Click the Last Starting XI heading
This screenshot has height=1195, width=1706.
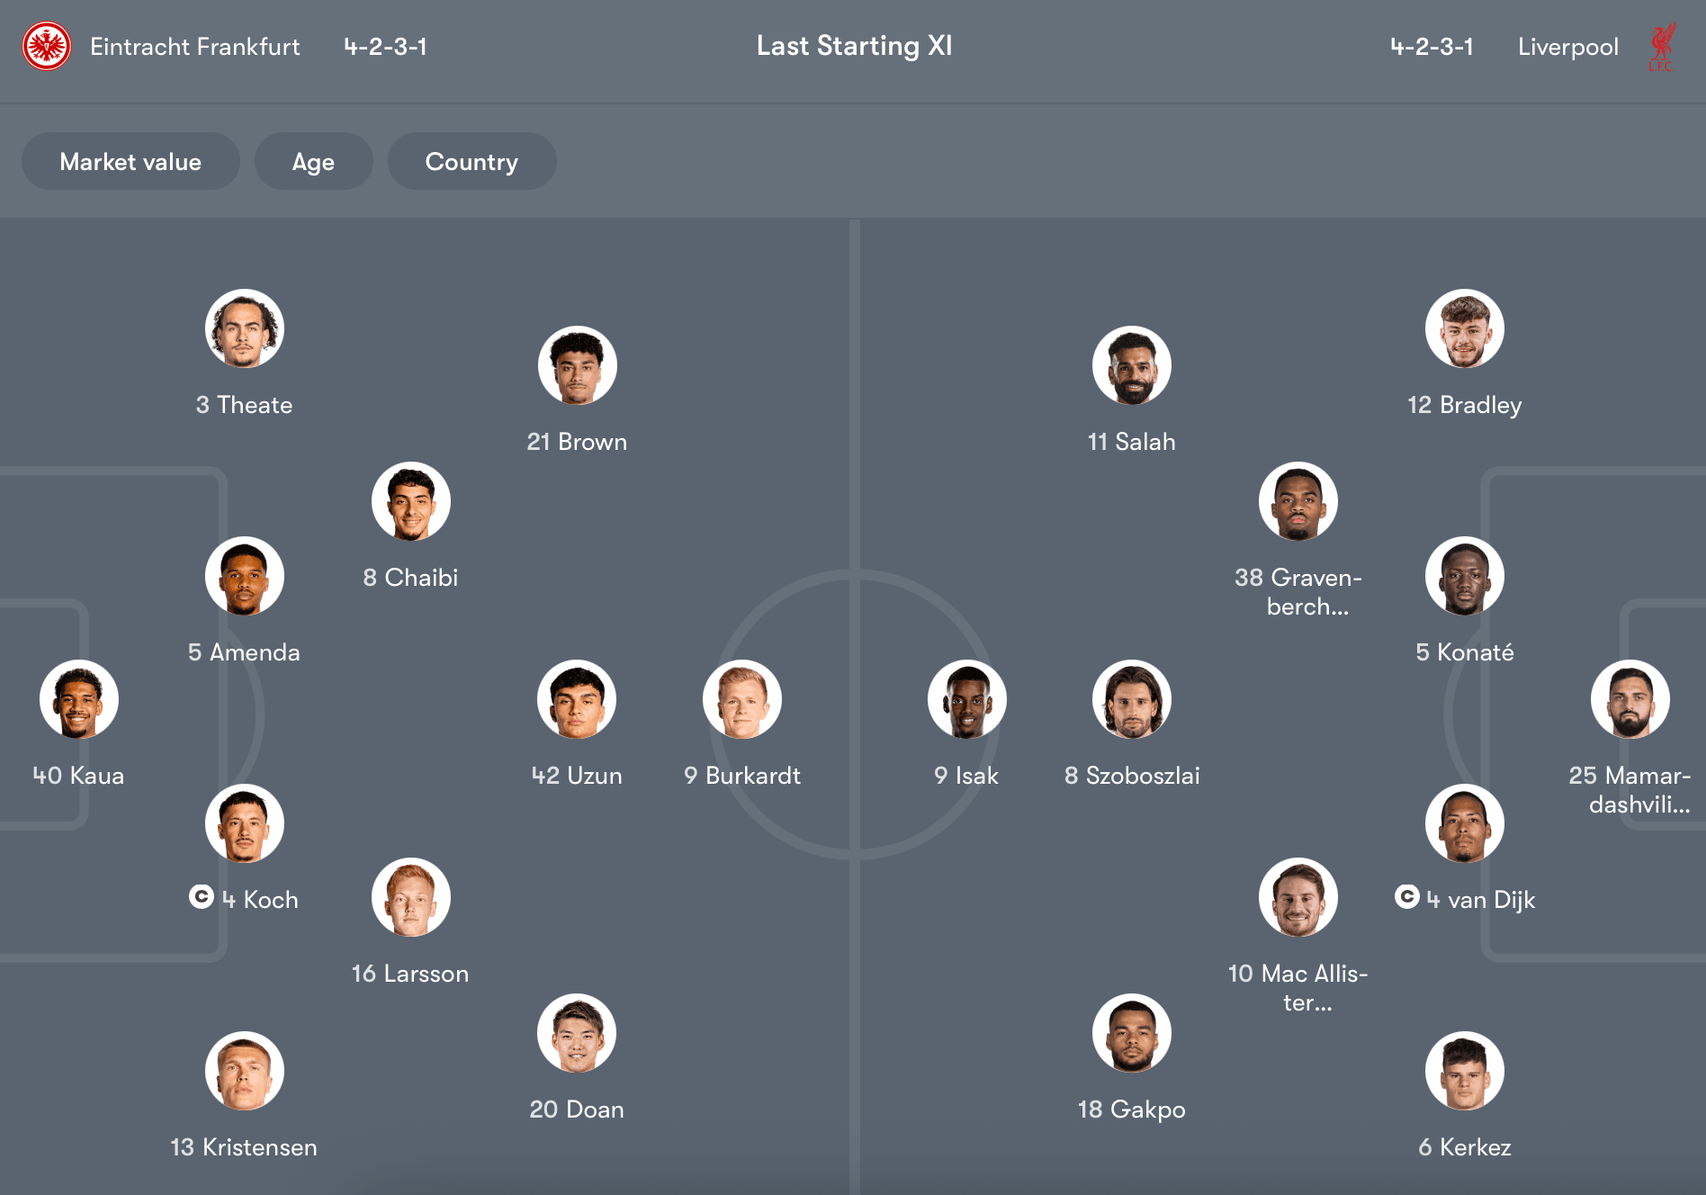click(854, 46)
